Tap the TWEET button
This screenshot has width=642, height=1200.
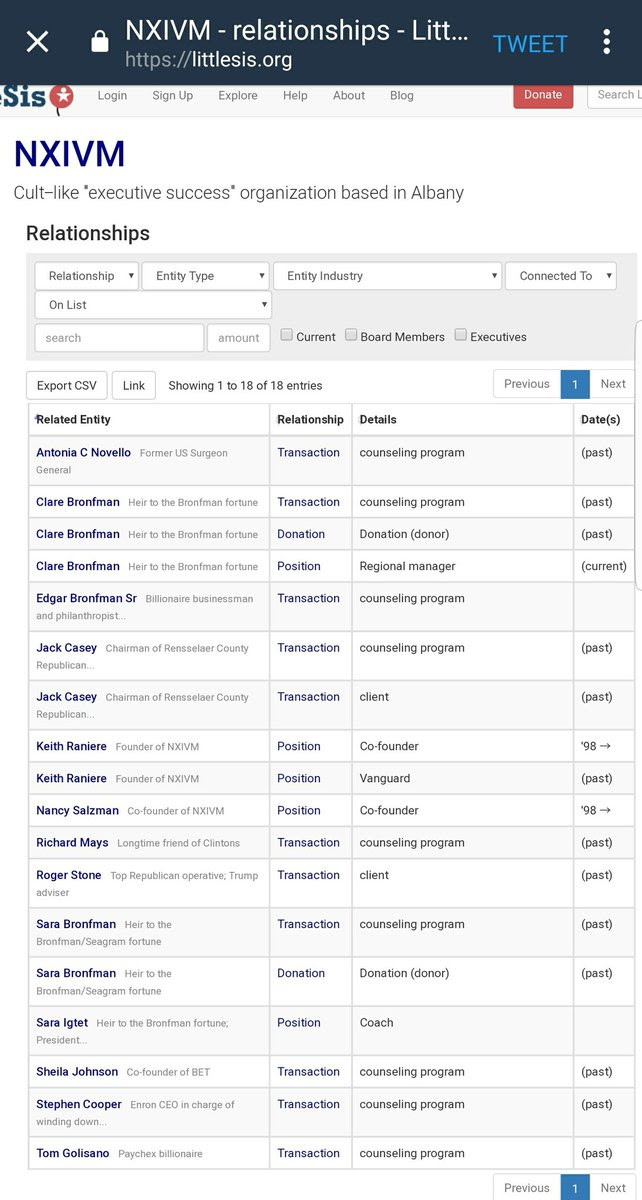pyautogui.click(x=530, y=43)
